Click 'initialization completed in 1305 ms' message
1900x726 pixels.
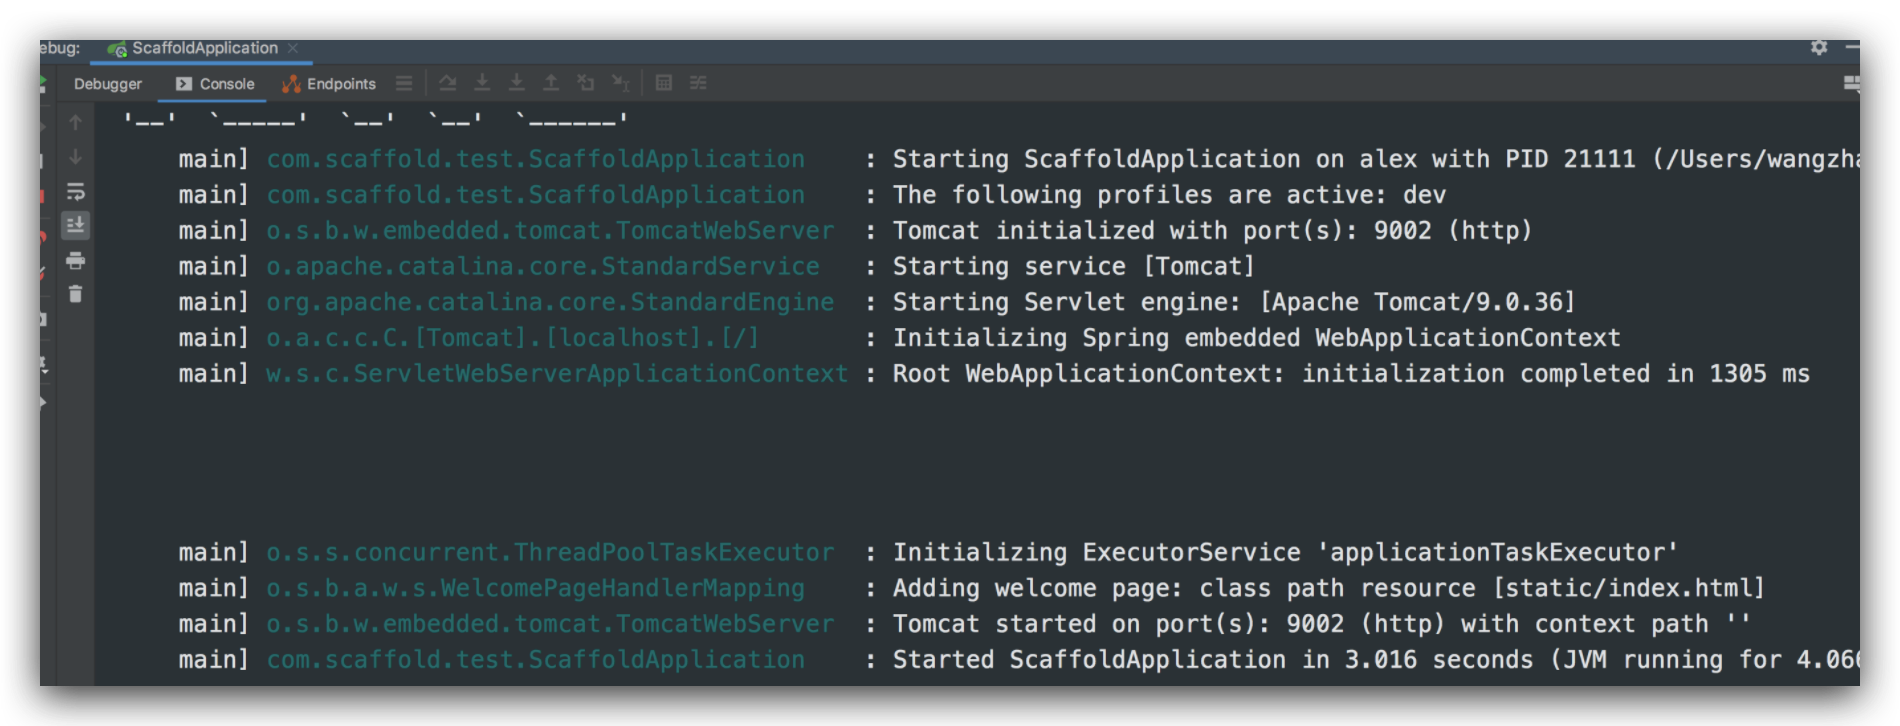coord(1555,374)
